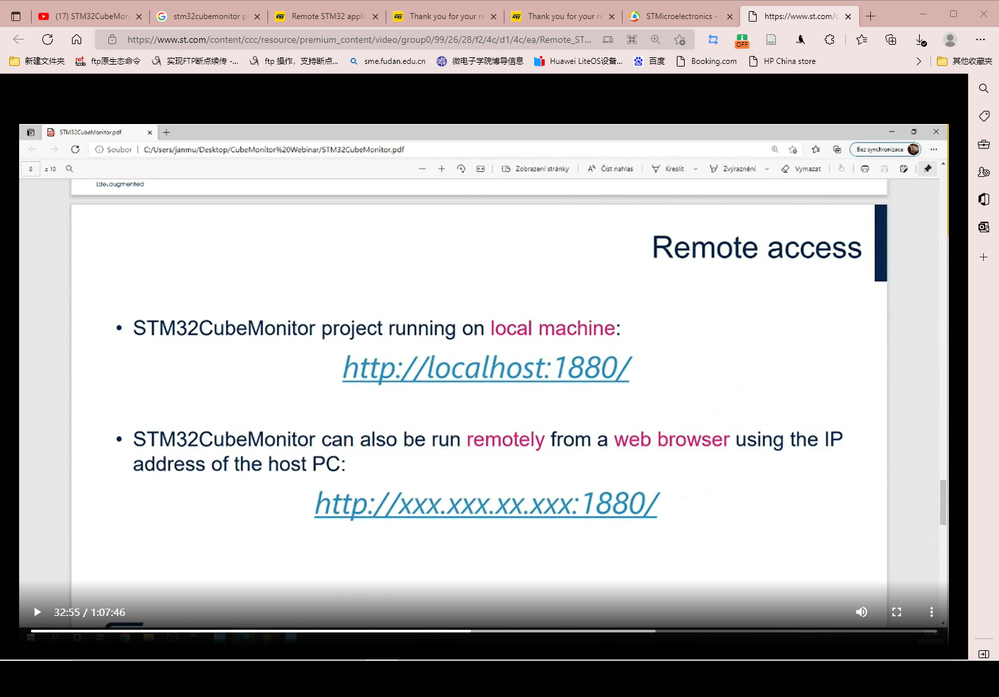Viewport: 999px width, 697px height.
Task: Seek on the video progress bar
Action: tap(488, 631)
